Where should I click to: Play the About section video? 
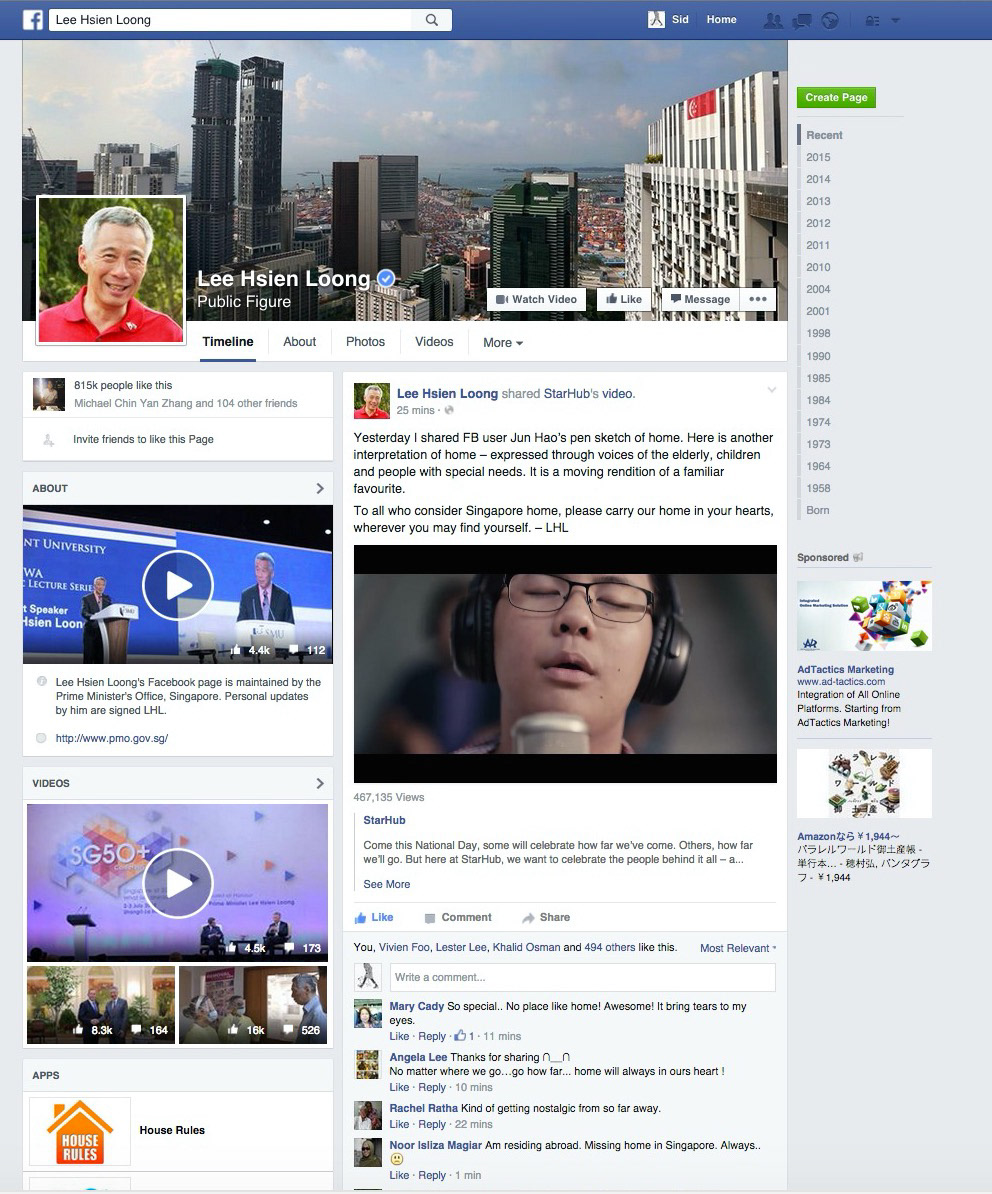click(178, 585)
